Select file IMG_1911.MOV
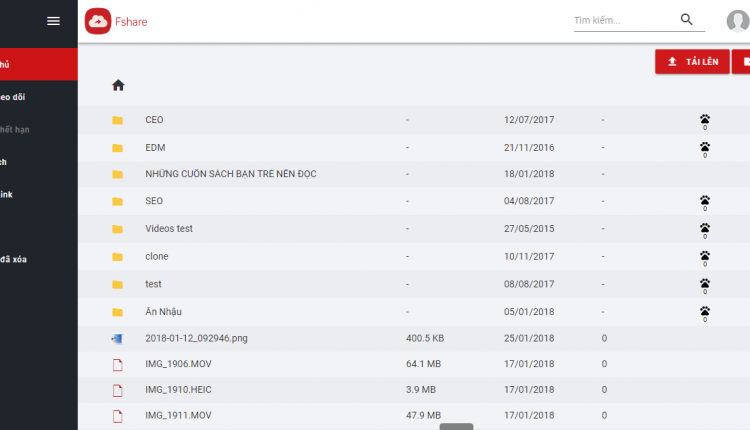750x430 pixels. 178,416
